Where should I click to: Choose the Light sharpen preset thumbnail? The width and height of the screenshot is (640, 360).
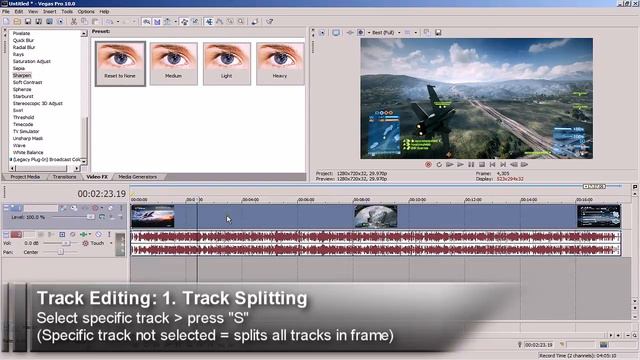pyautogui.click(x=227, y=64)
